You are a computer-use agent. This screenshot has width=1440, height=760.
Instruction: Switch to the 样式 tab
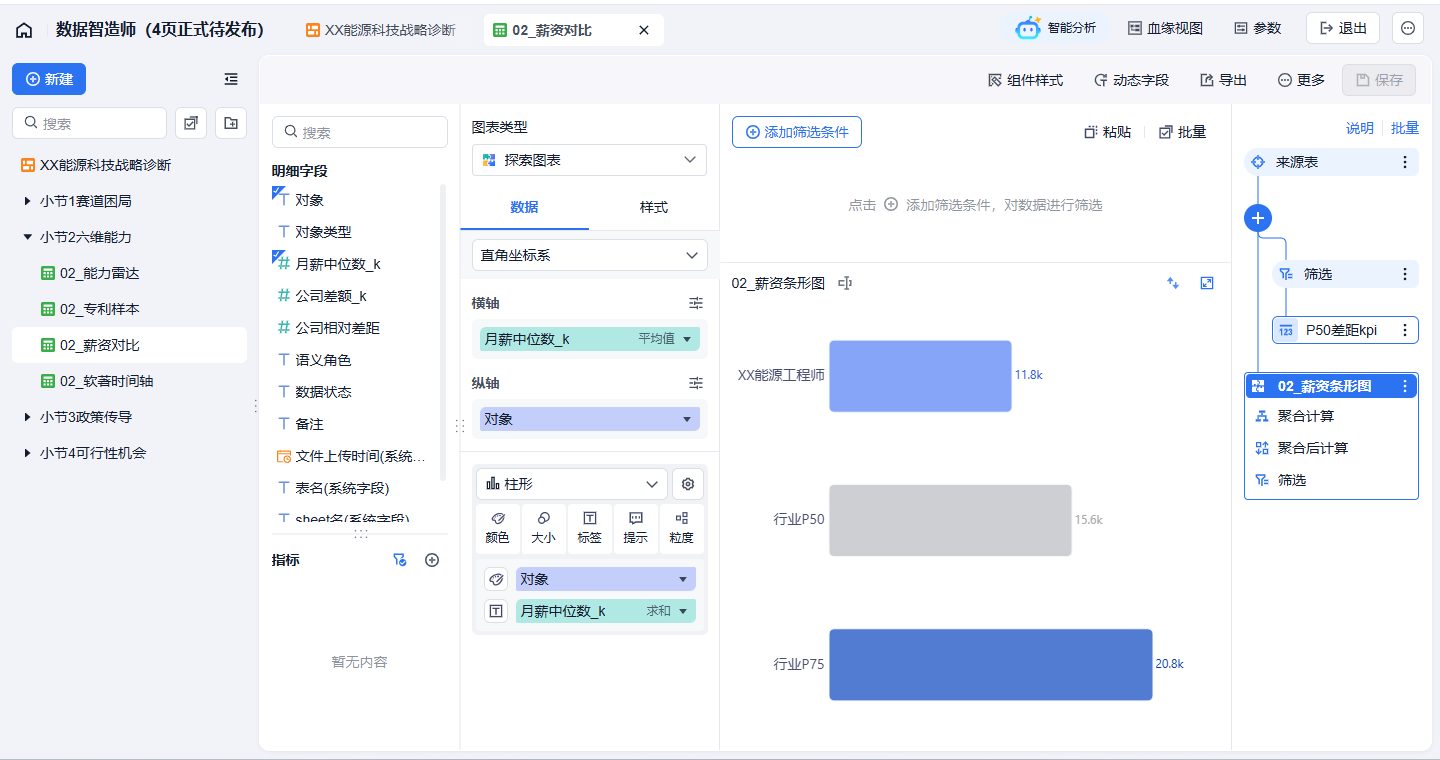click(654, 207)
